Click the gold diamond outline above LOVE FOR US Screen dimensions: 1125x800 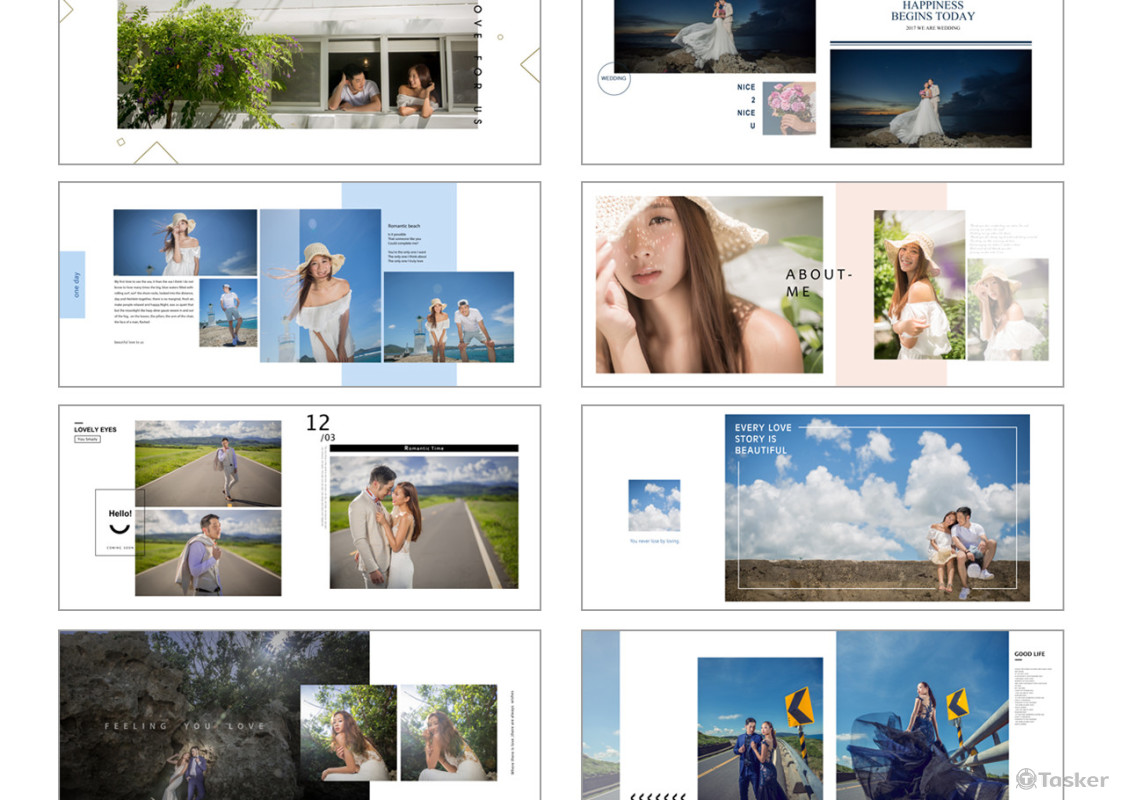[x=530, y=65]
